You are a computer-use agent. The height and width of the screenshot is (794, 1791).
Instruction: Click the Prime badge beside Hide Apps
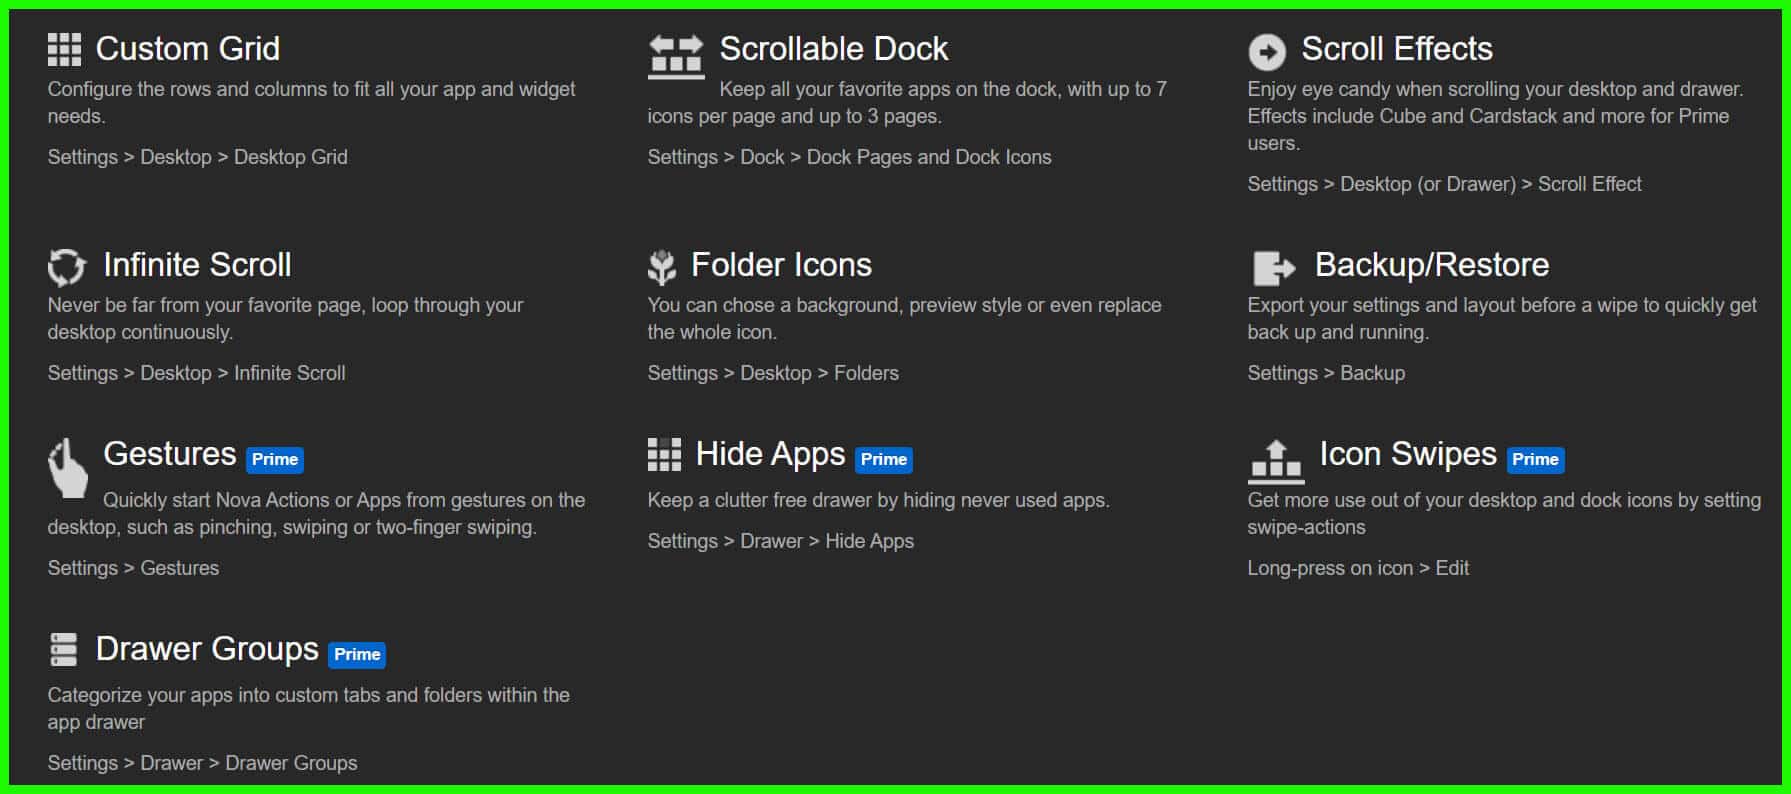(884, 459)
